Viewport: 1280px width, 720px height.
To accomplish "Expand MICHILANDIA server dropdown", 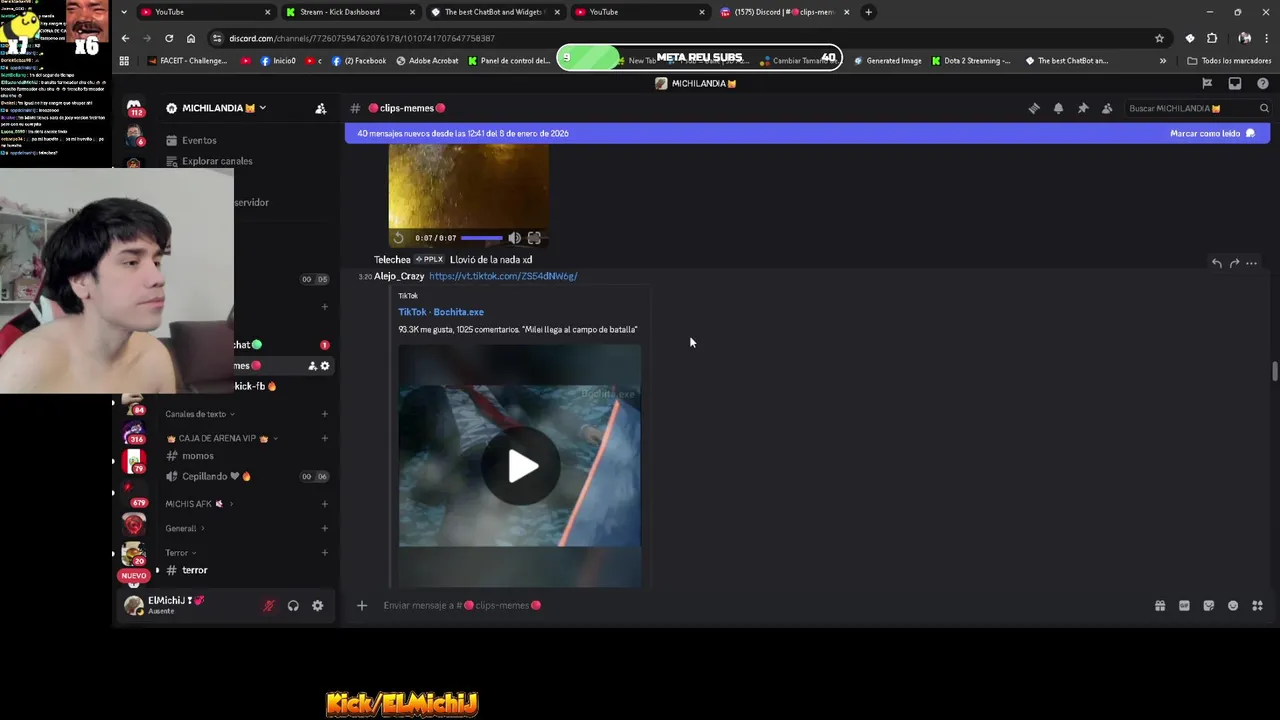I will tap(263, 108).
